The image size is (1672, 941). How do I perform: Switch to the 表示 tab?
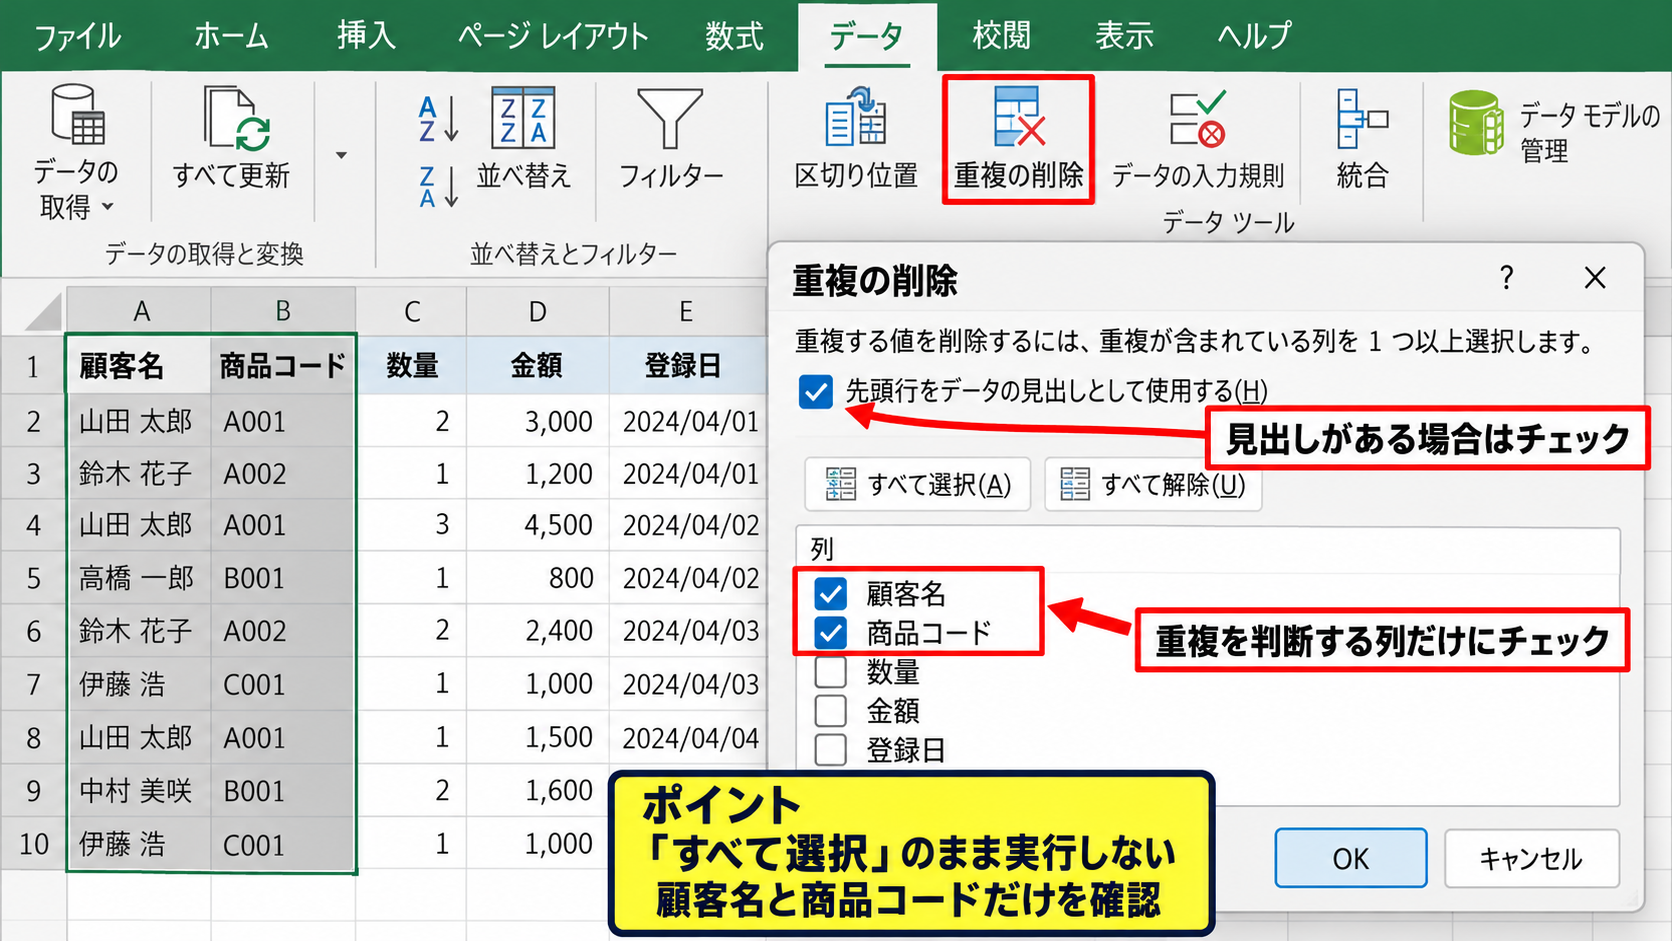click(1124, 37)
